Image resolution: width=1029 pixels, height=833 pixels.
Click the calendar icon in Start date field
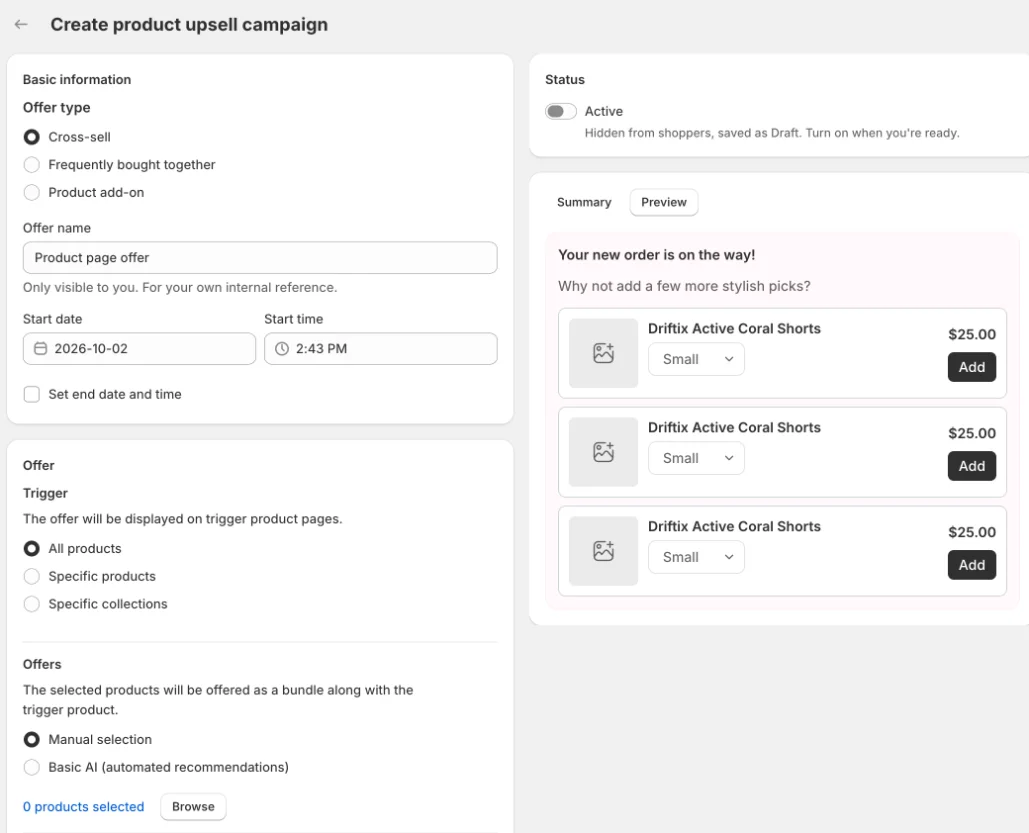tap(40, 349)
